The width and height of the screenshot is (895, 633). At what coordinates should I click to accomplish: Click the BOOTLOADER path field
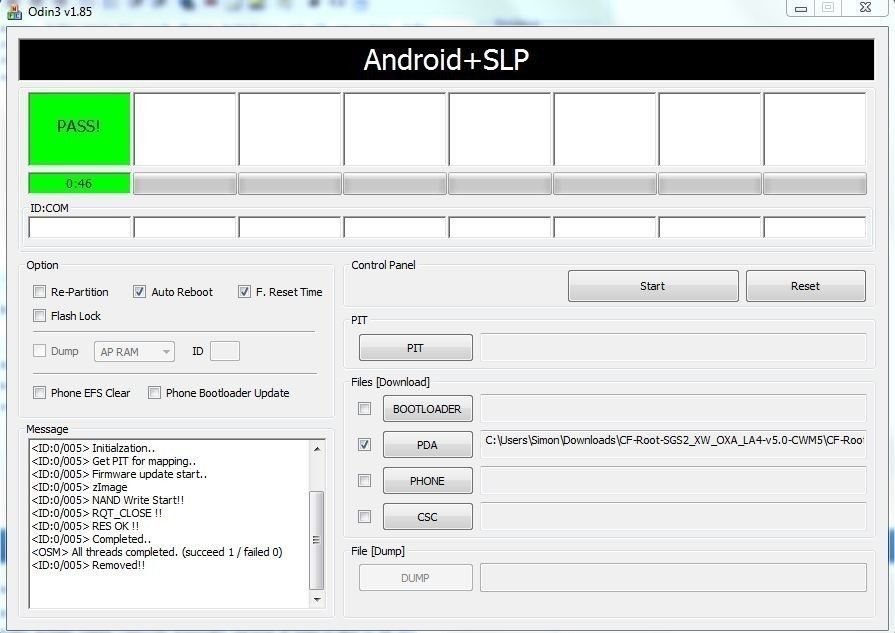[x=674, y=409]
